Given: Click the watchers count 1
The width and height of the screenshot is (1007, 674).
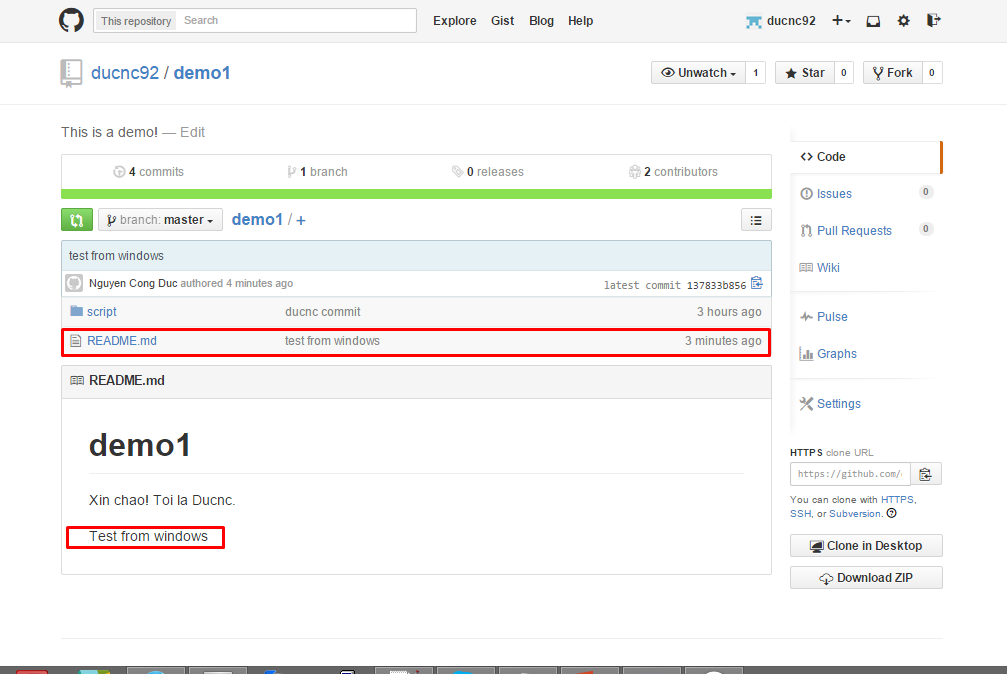Looking at the screenshot, I should pyautogui.click(x=755, y=73).
